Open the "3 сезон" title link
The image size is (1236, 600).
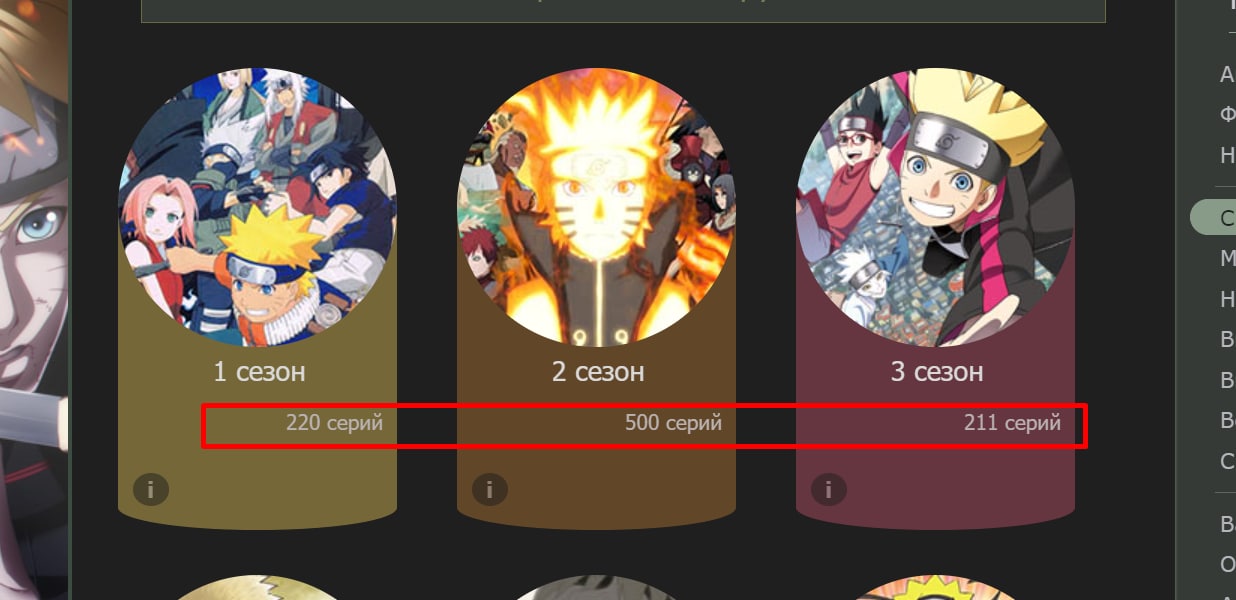click(937, 372)
